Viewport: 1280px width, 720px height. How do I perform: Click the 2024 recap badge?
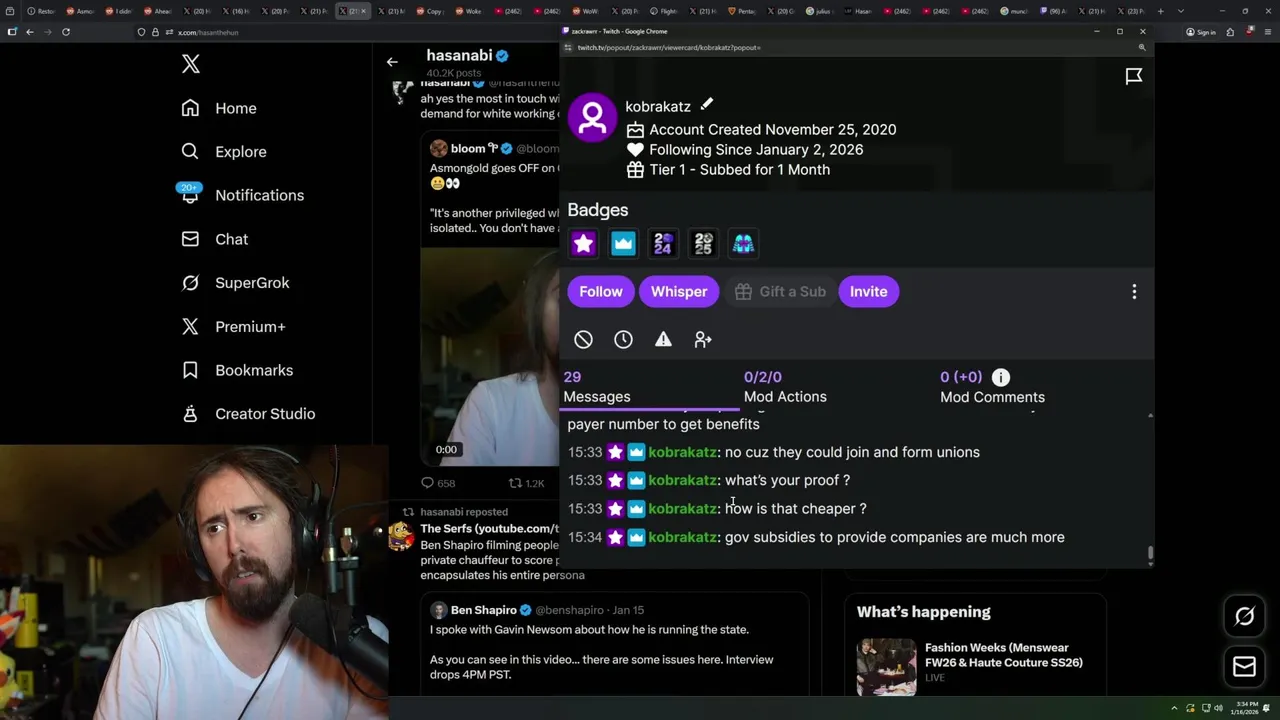tap(663, 243)
